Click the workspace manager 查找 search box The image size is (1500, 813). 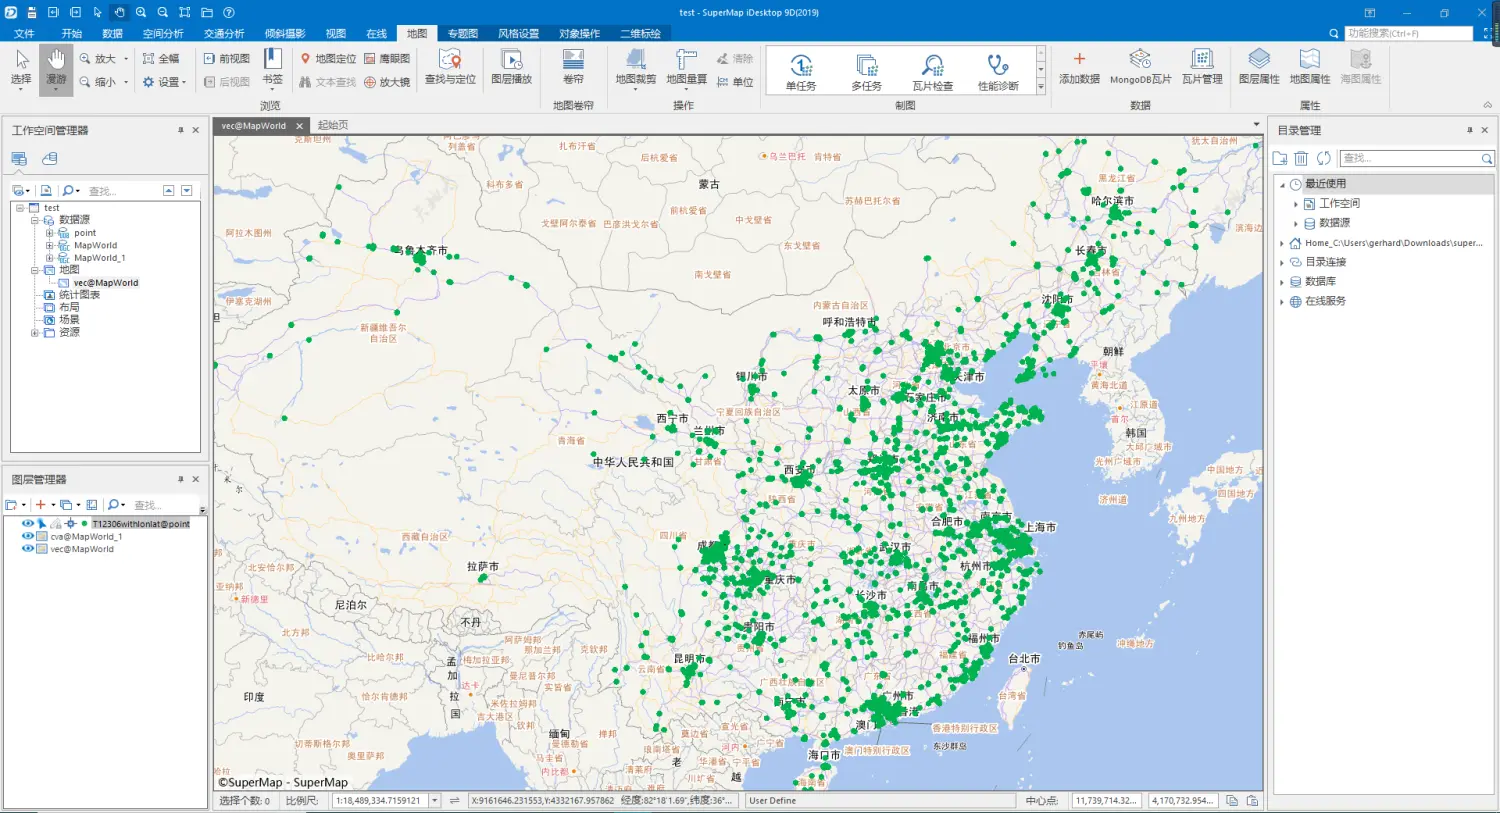point(122,190)
